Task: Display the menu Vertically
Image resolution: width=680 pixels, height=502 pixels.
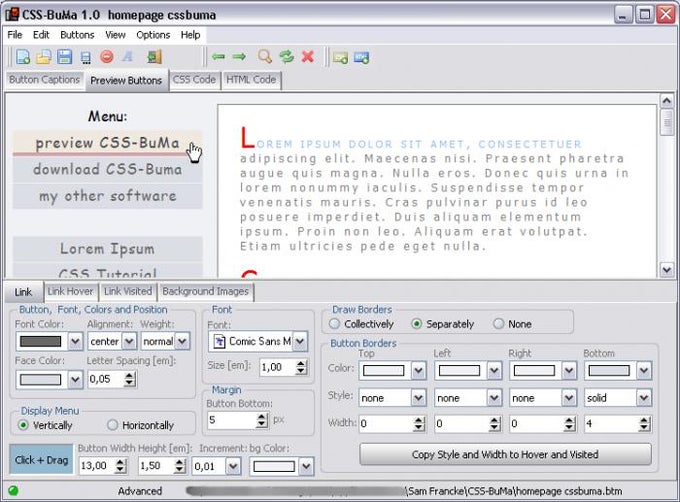Action: (23, 425)
